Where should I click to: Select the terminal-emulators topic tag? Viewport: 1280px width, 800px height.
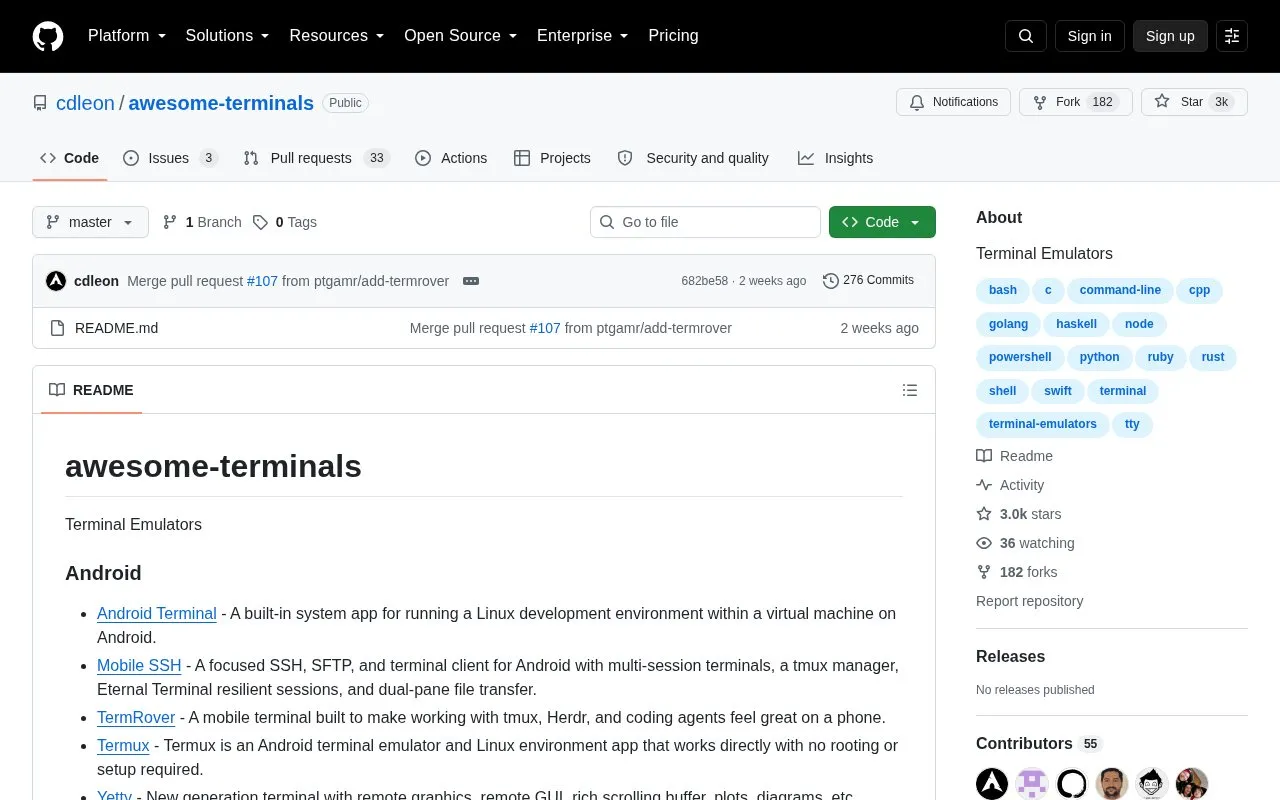pyautogui.click(x=1042, y=424)
